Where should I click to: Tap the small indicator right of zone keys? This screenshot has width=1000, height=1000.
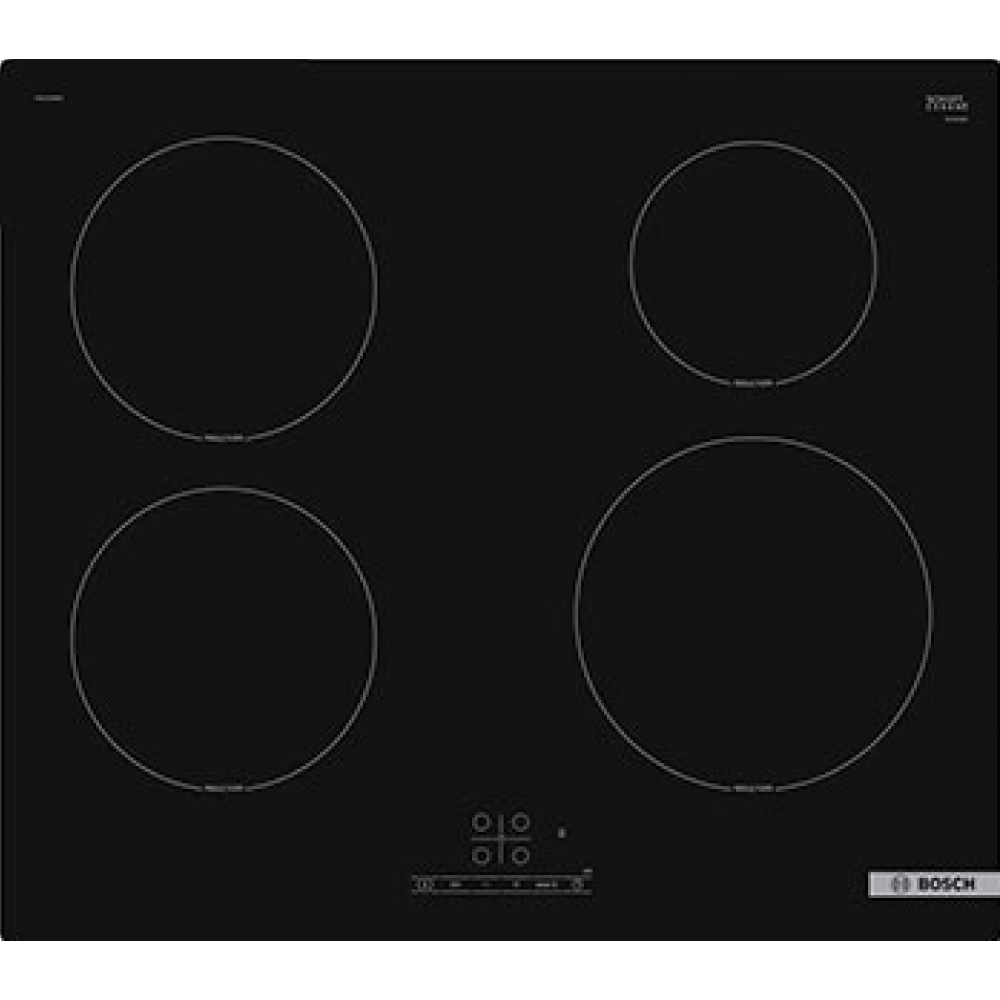[562, 832]
